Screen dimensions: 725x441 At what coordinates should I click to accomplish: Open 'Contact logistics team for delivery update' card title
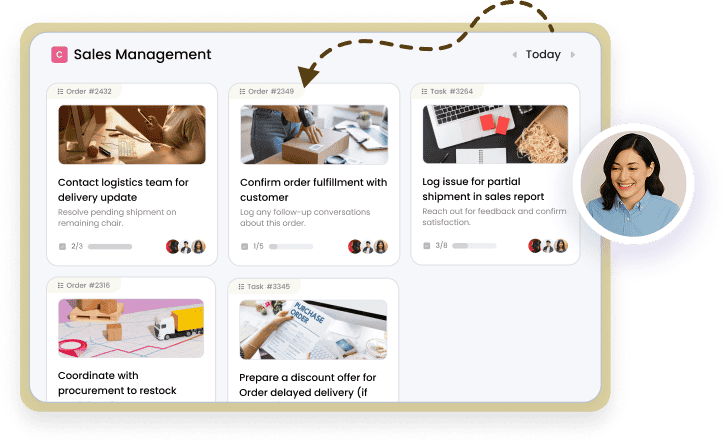click(123, 190)
